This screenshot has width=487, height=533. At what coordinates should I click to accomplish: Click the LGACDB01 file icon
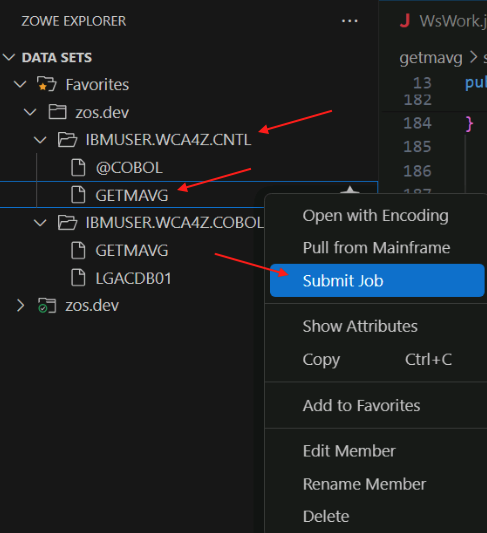[x=78, y=278]
